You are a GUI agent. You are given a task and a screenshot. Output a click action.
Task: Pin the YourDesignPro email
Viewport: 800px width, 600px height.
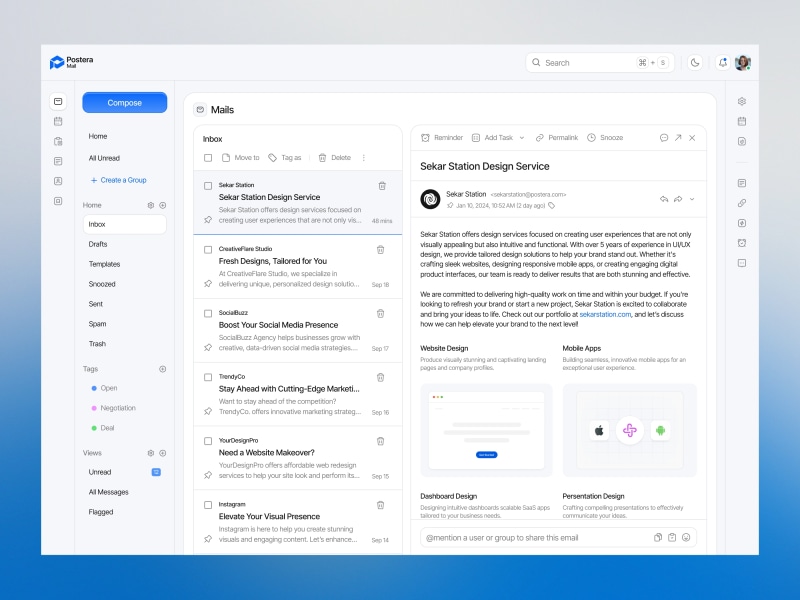pyautogui.click(x=208, y=475)
